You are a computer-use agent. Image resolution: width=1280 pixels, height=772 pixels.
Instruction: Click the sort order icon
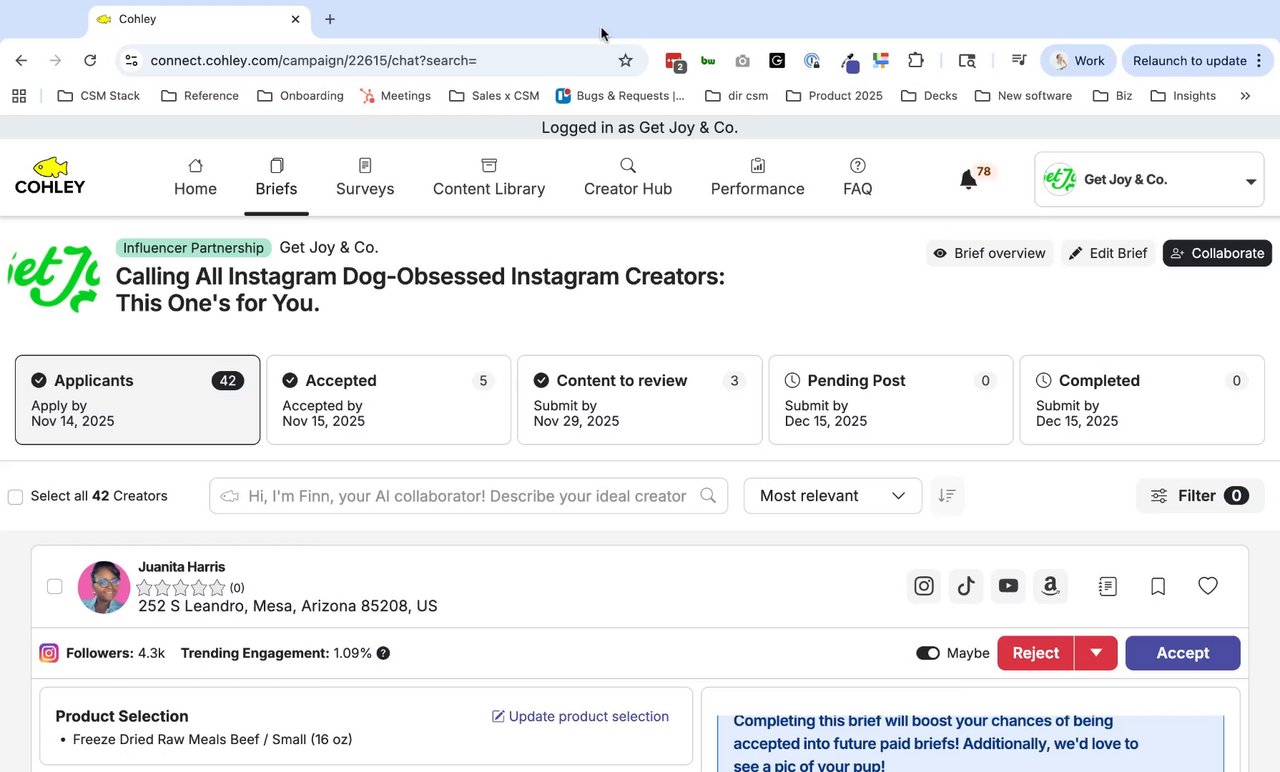coord(947,496)
